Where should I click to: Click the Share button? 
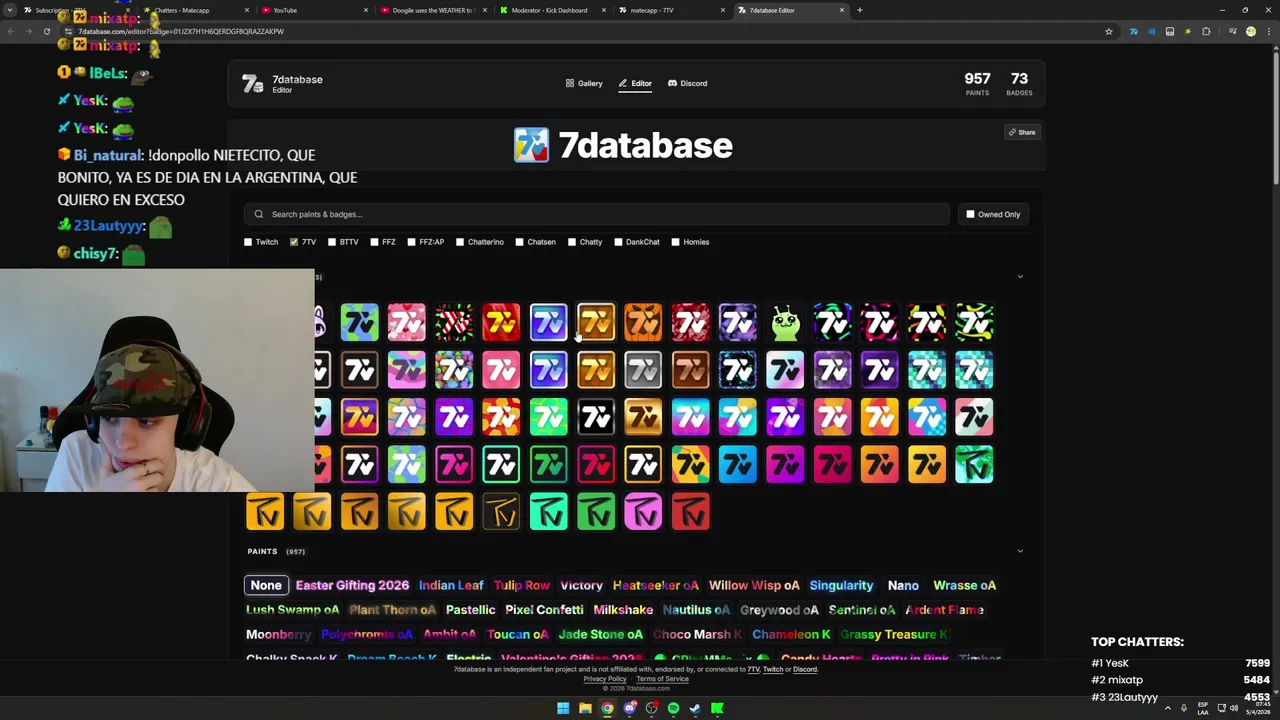pos(1022,132)
